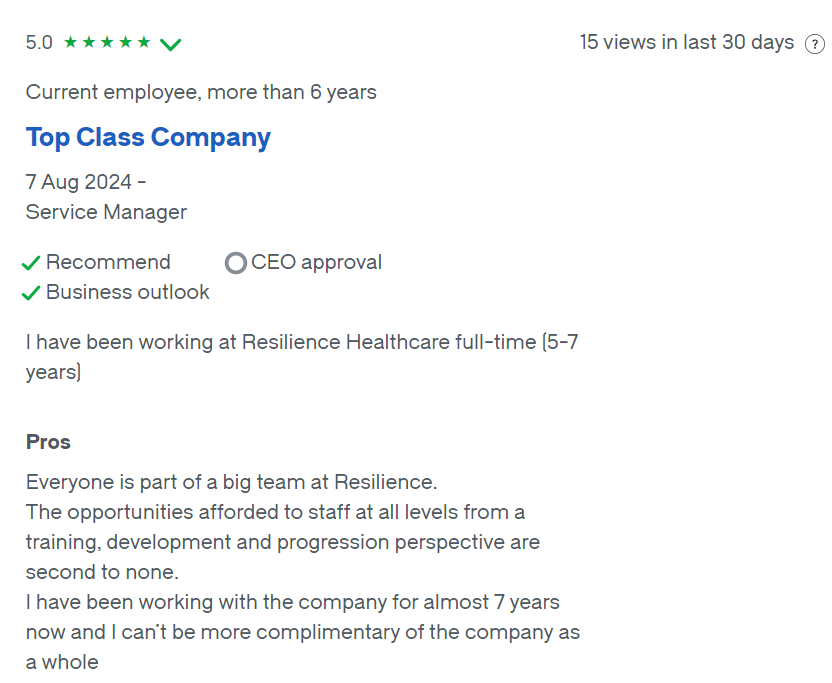Click the 5.0 rating score
The width and height of the screenshot is (832, 683).
[x=39, y=43]
